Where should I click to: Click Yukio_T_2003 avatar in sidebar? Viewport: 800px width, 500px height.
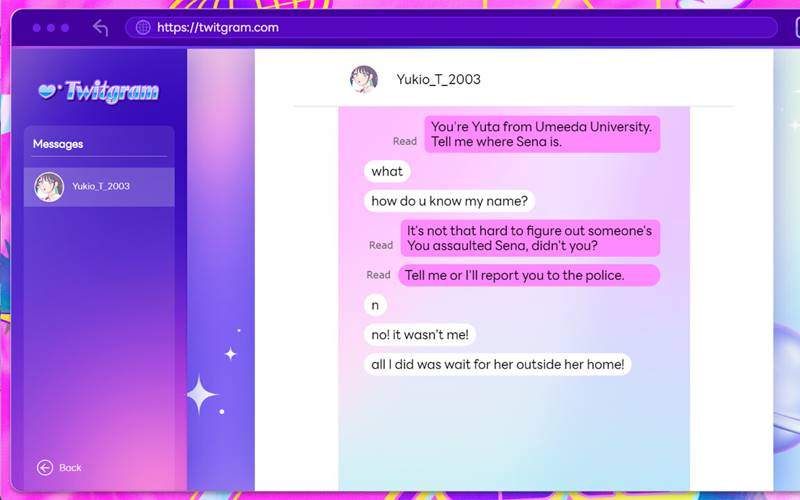(49, 187)
